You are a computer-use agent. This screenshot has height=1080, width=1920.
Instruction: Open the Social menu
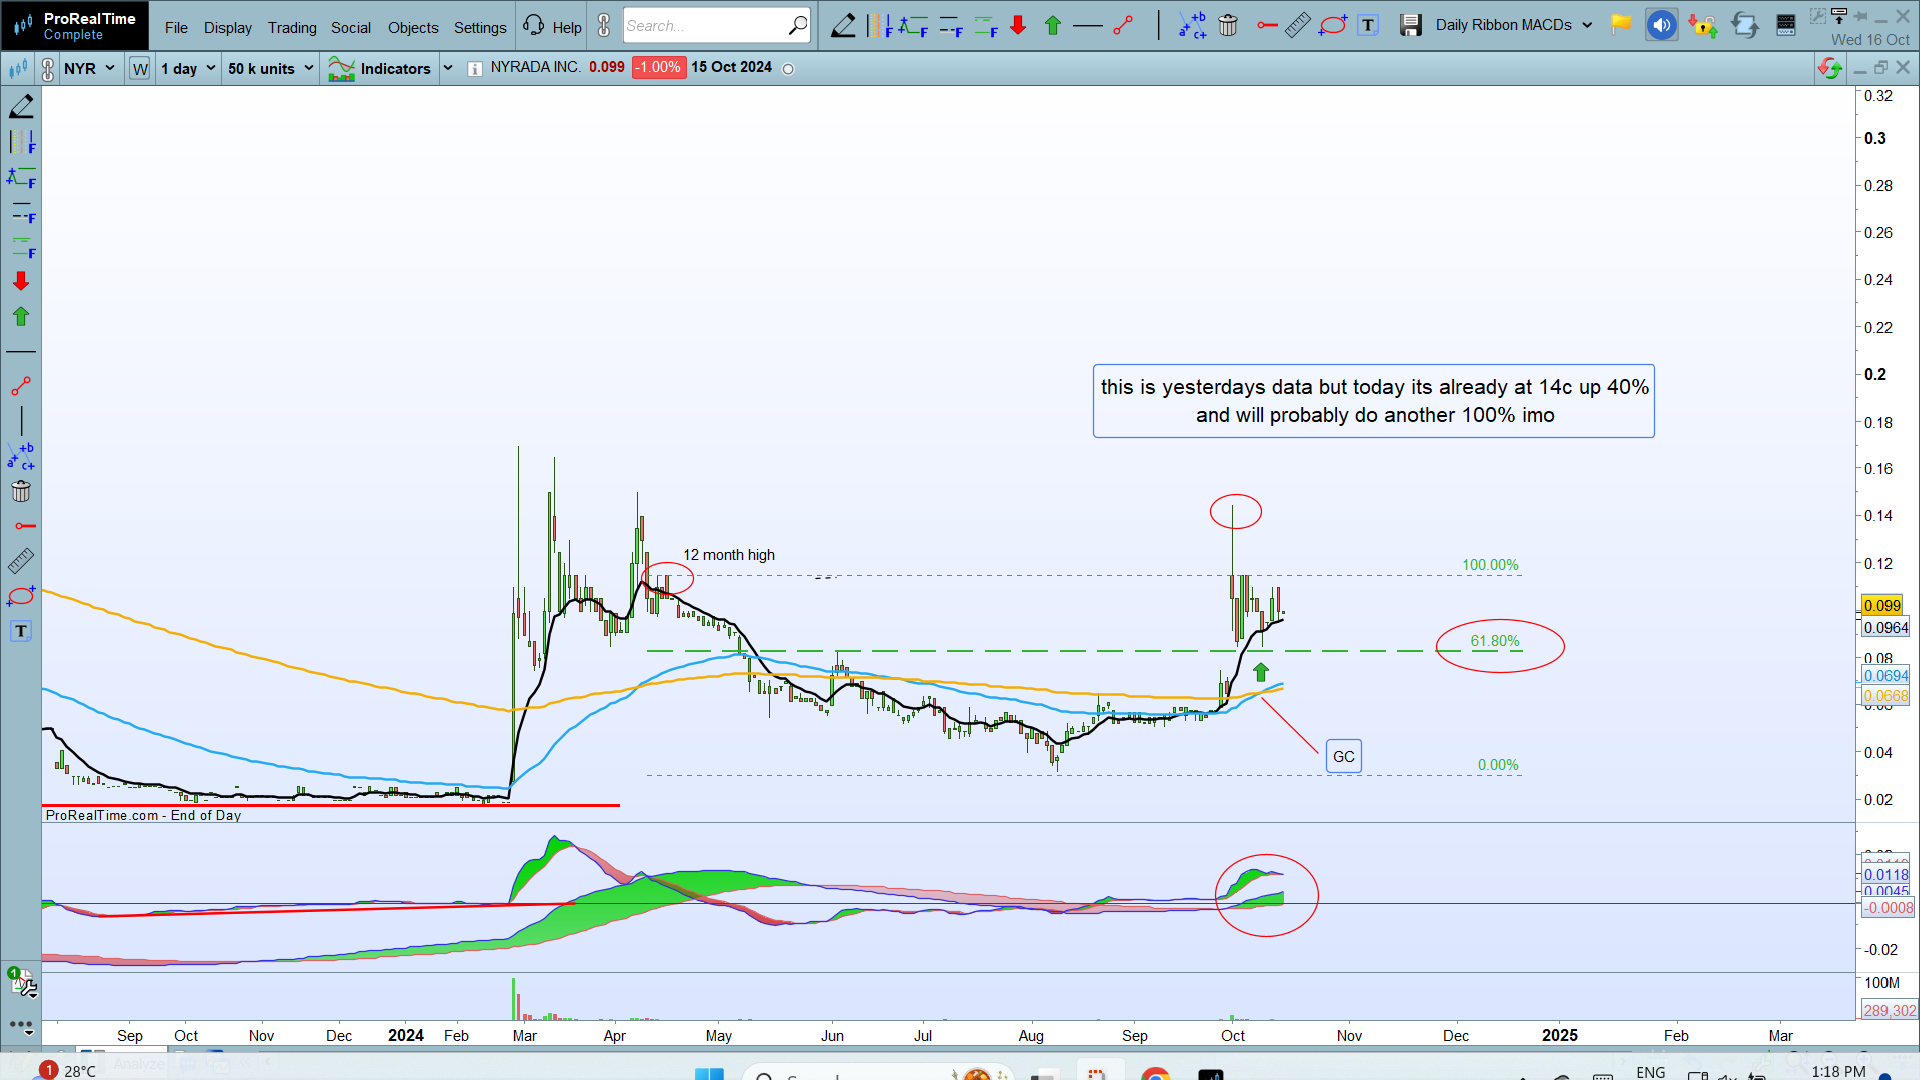(x=351, y=27)
